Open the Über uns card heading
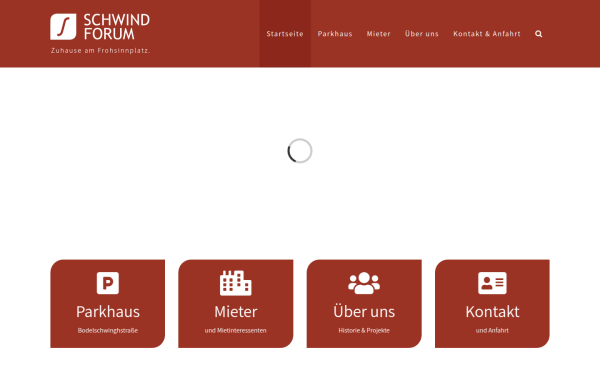 364,311
